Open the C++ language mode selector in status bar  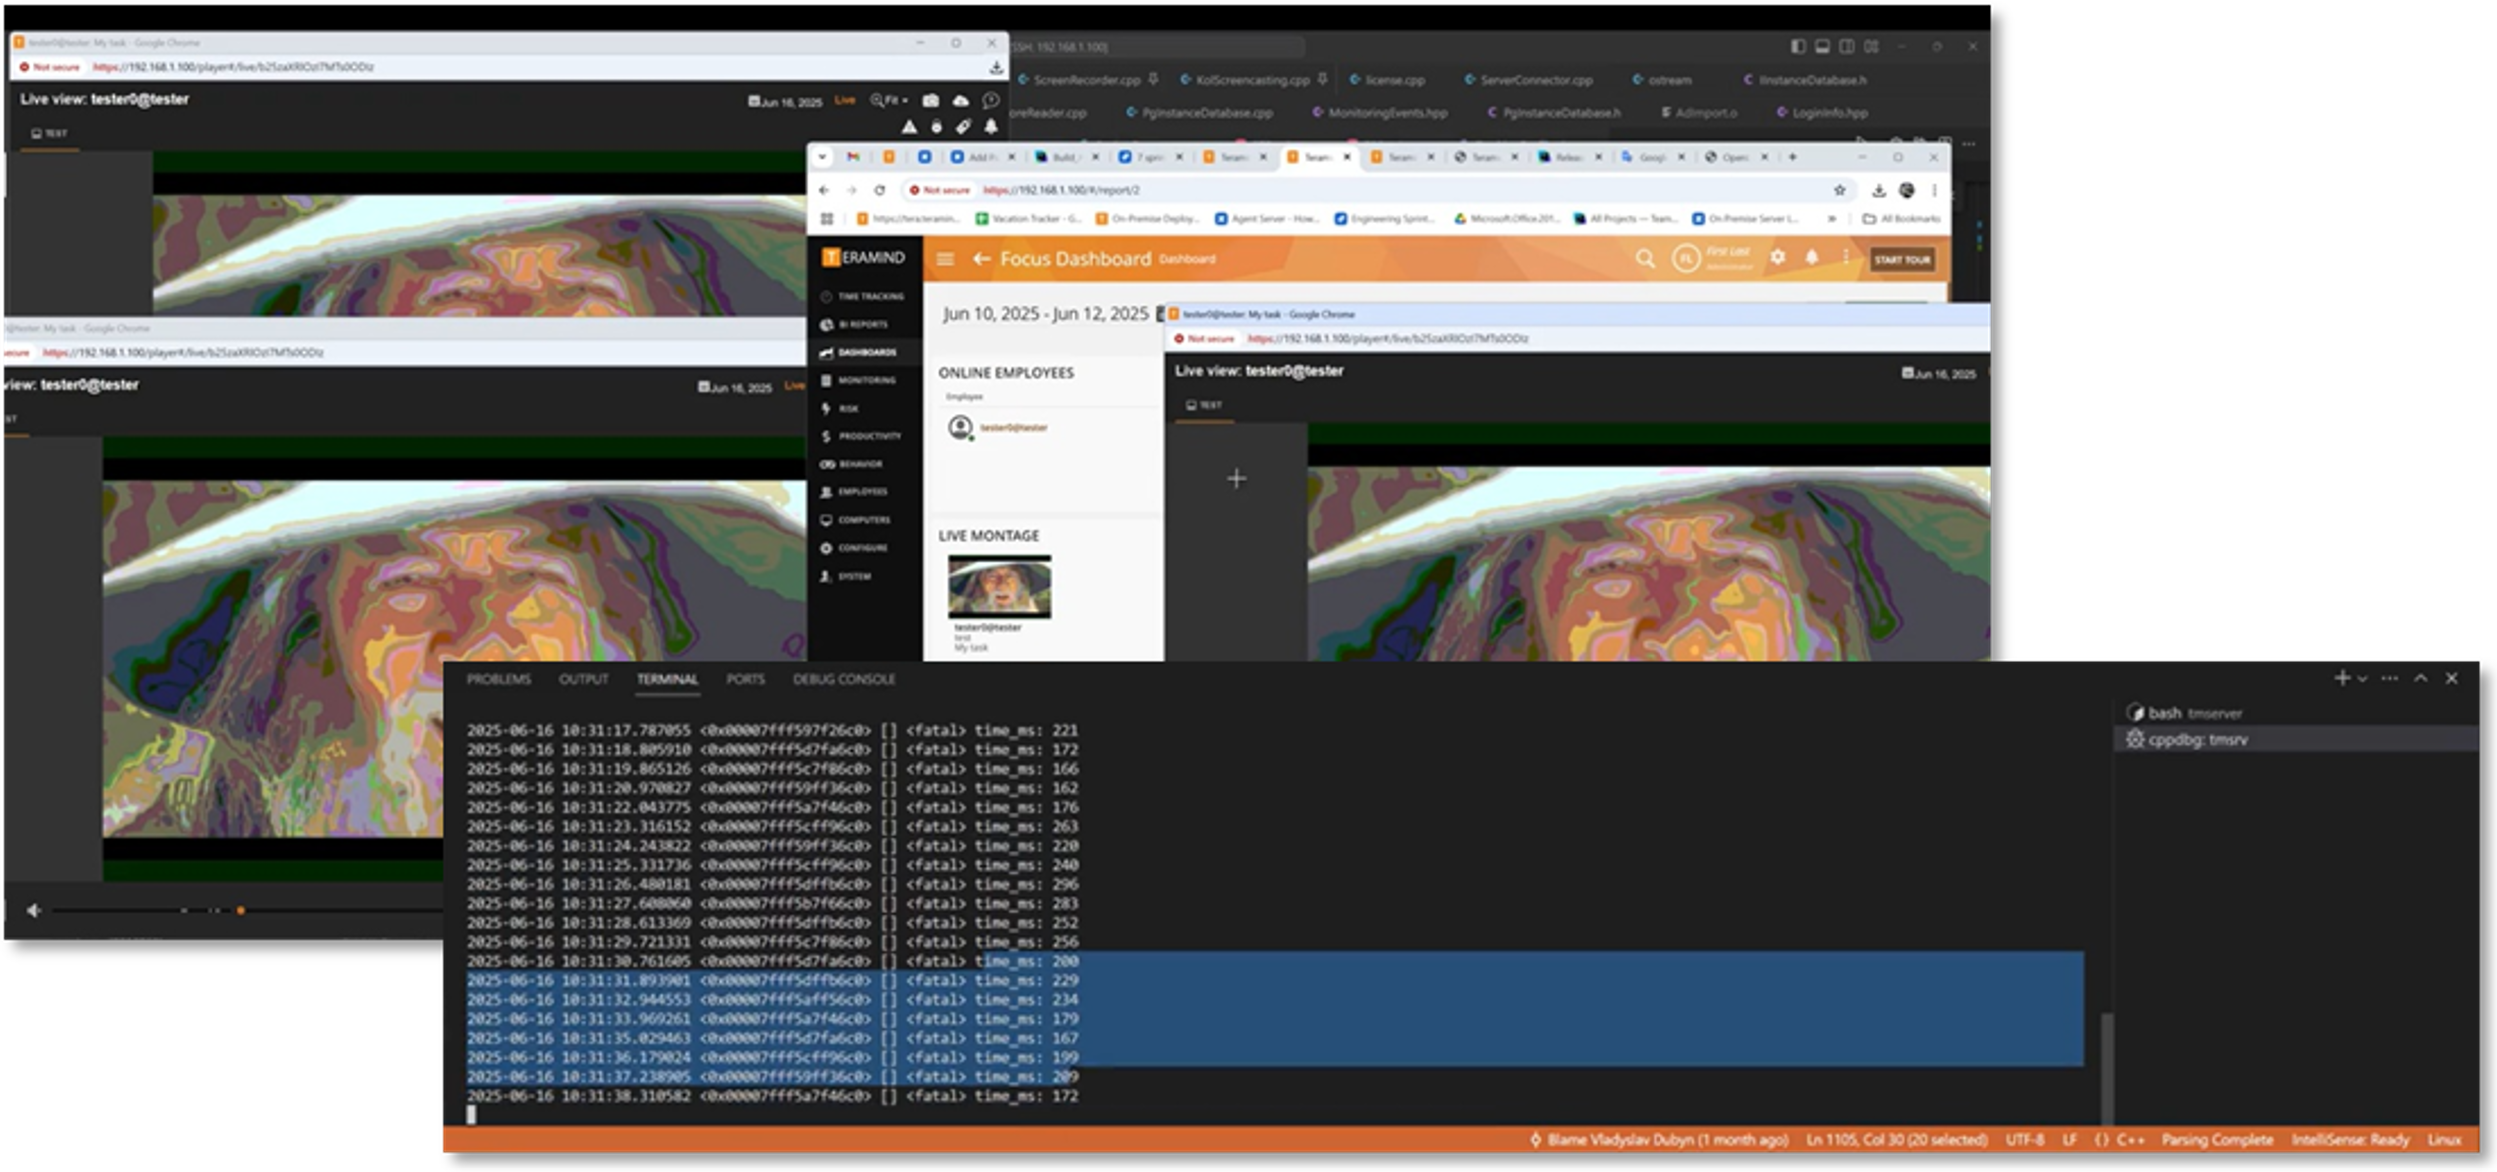click(x=2130, y=1140)
